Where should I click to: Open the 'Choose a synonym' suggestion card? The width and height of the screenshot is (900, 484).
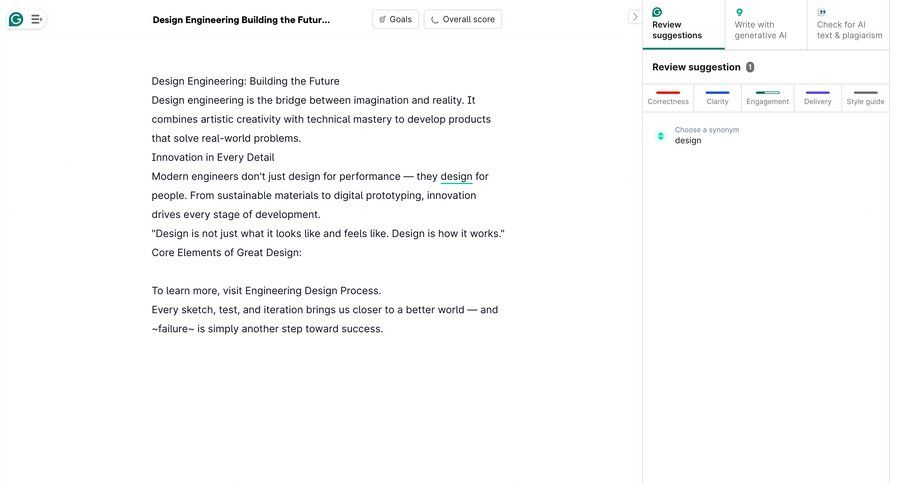pyautogui.click(x=766, y=135)
